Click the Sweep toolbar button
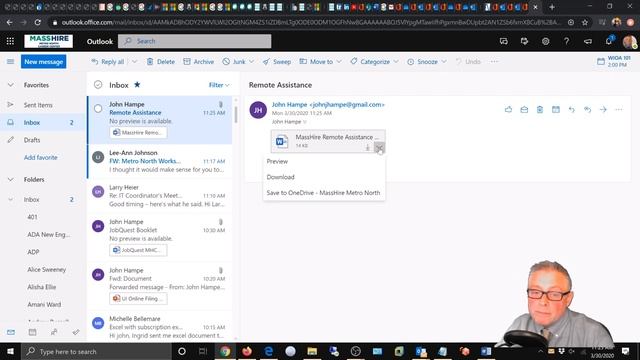 [277, 62]
